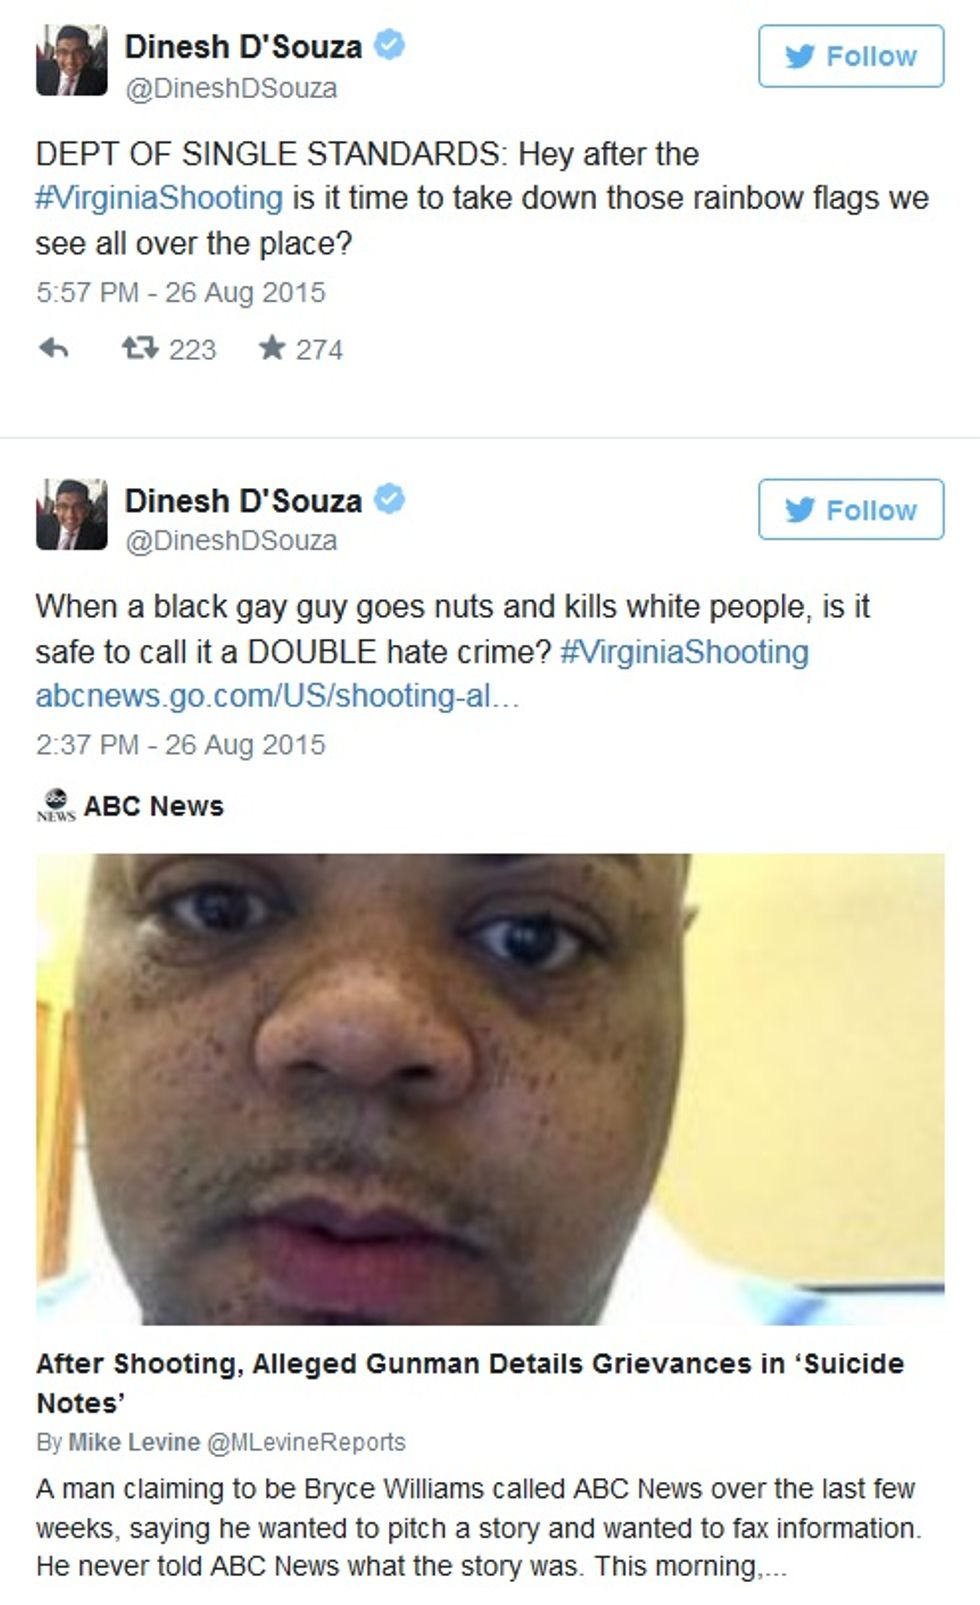
Task: Click the @MLevineReports author handle
Action: click(x=306, y=1442)
